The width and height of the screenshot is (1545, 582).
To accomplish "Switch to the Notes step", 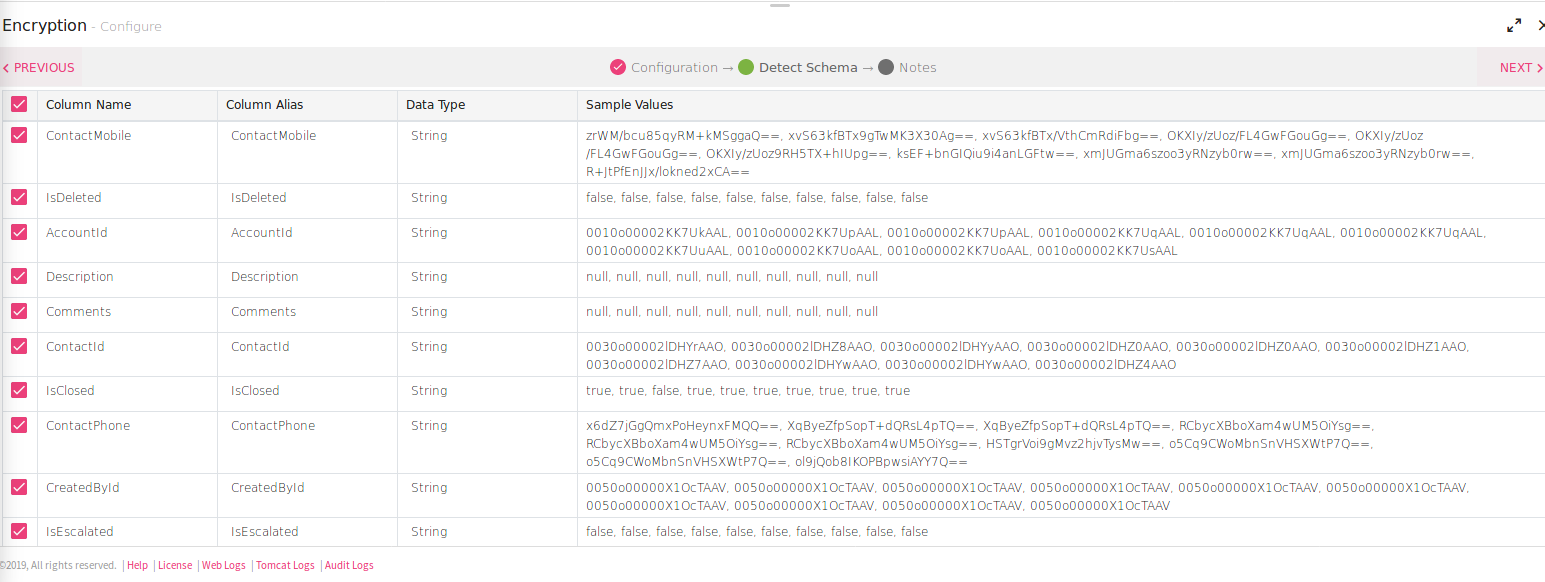I will pyautogui.click(x=915, y=67).
